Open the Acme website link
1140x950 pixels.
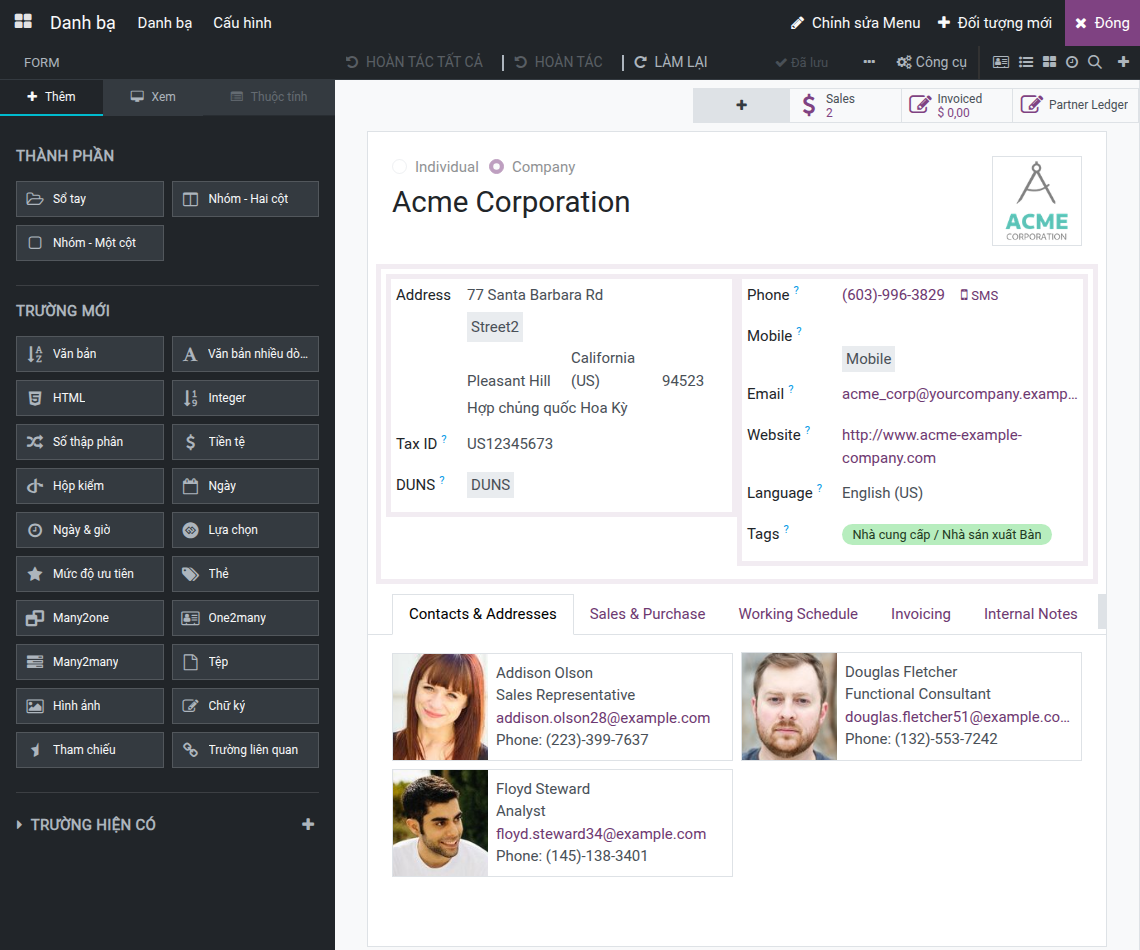(x=931, y=446)
